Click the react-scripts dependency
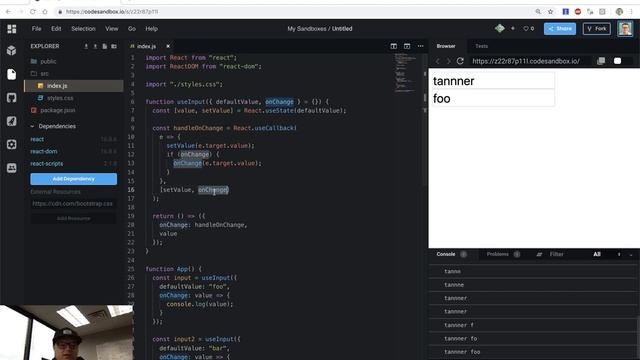Screen dimensions: 640x360 [x=73, y=163]
